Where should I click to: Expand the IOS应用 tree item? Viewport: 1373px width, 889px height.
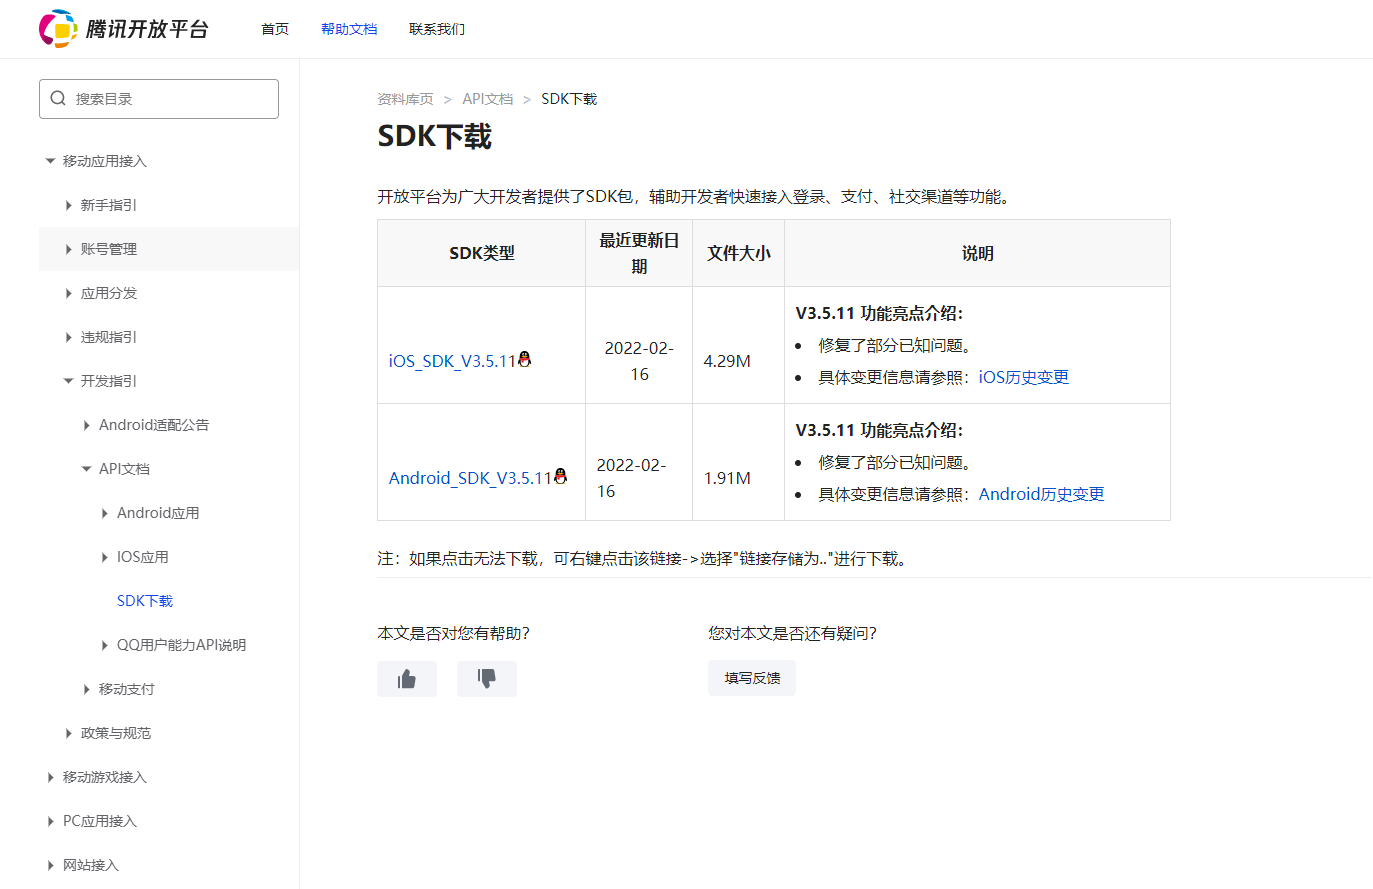click(x=103, y=556)
